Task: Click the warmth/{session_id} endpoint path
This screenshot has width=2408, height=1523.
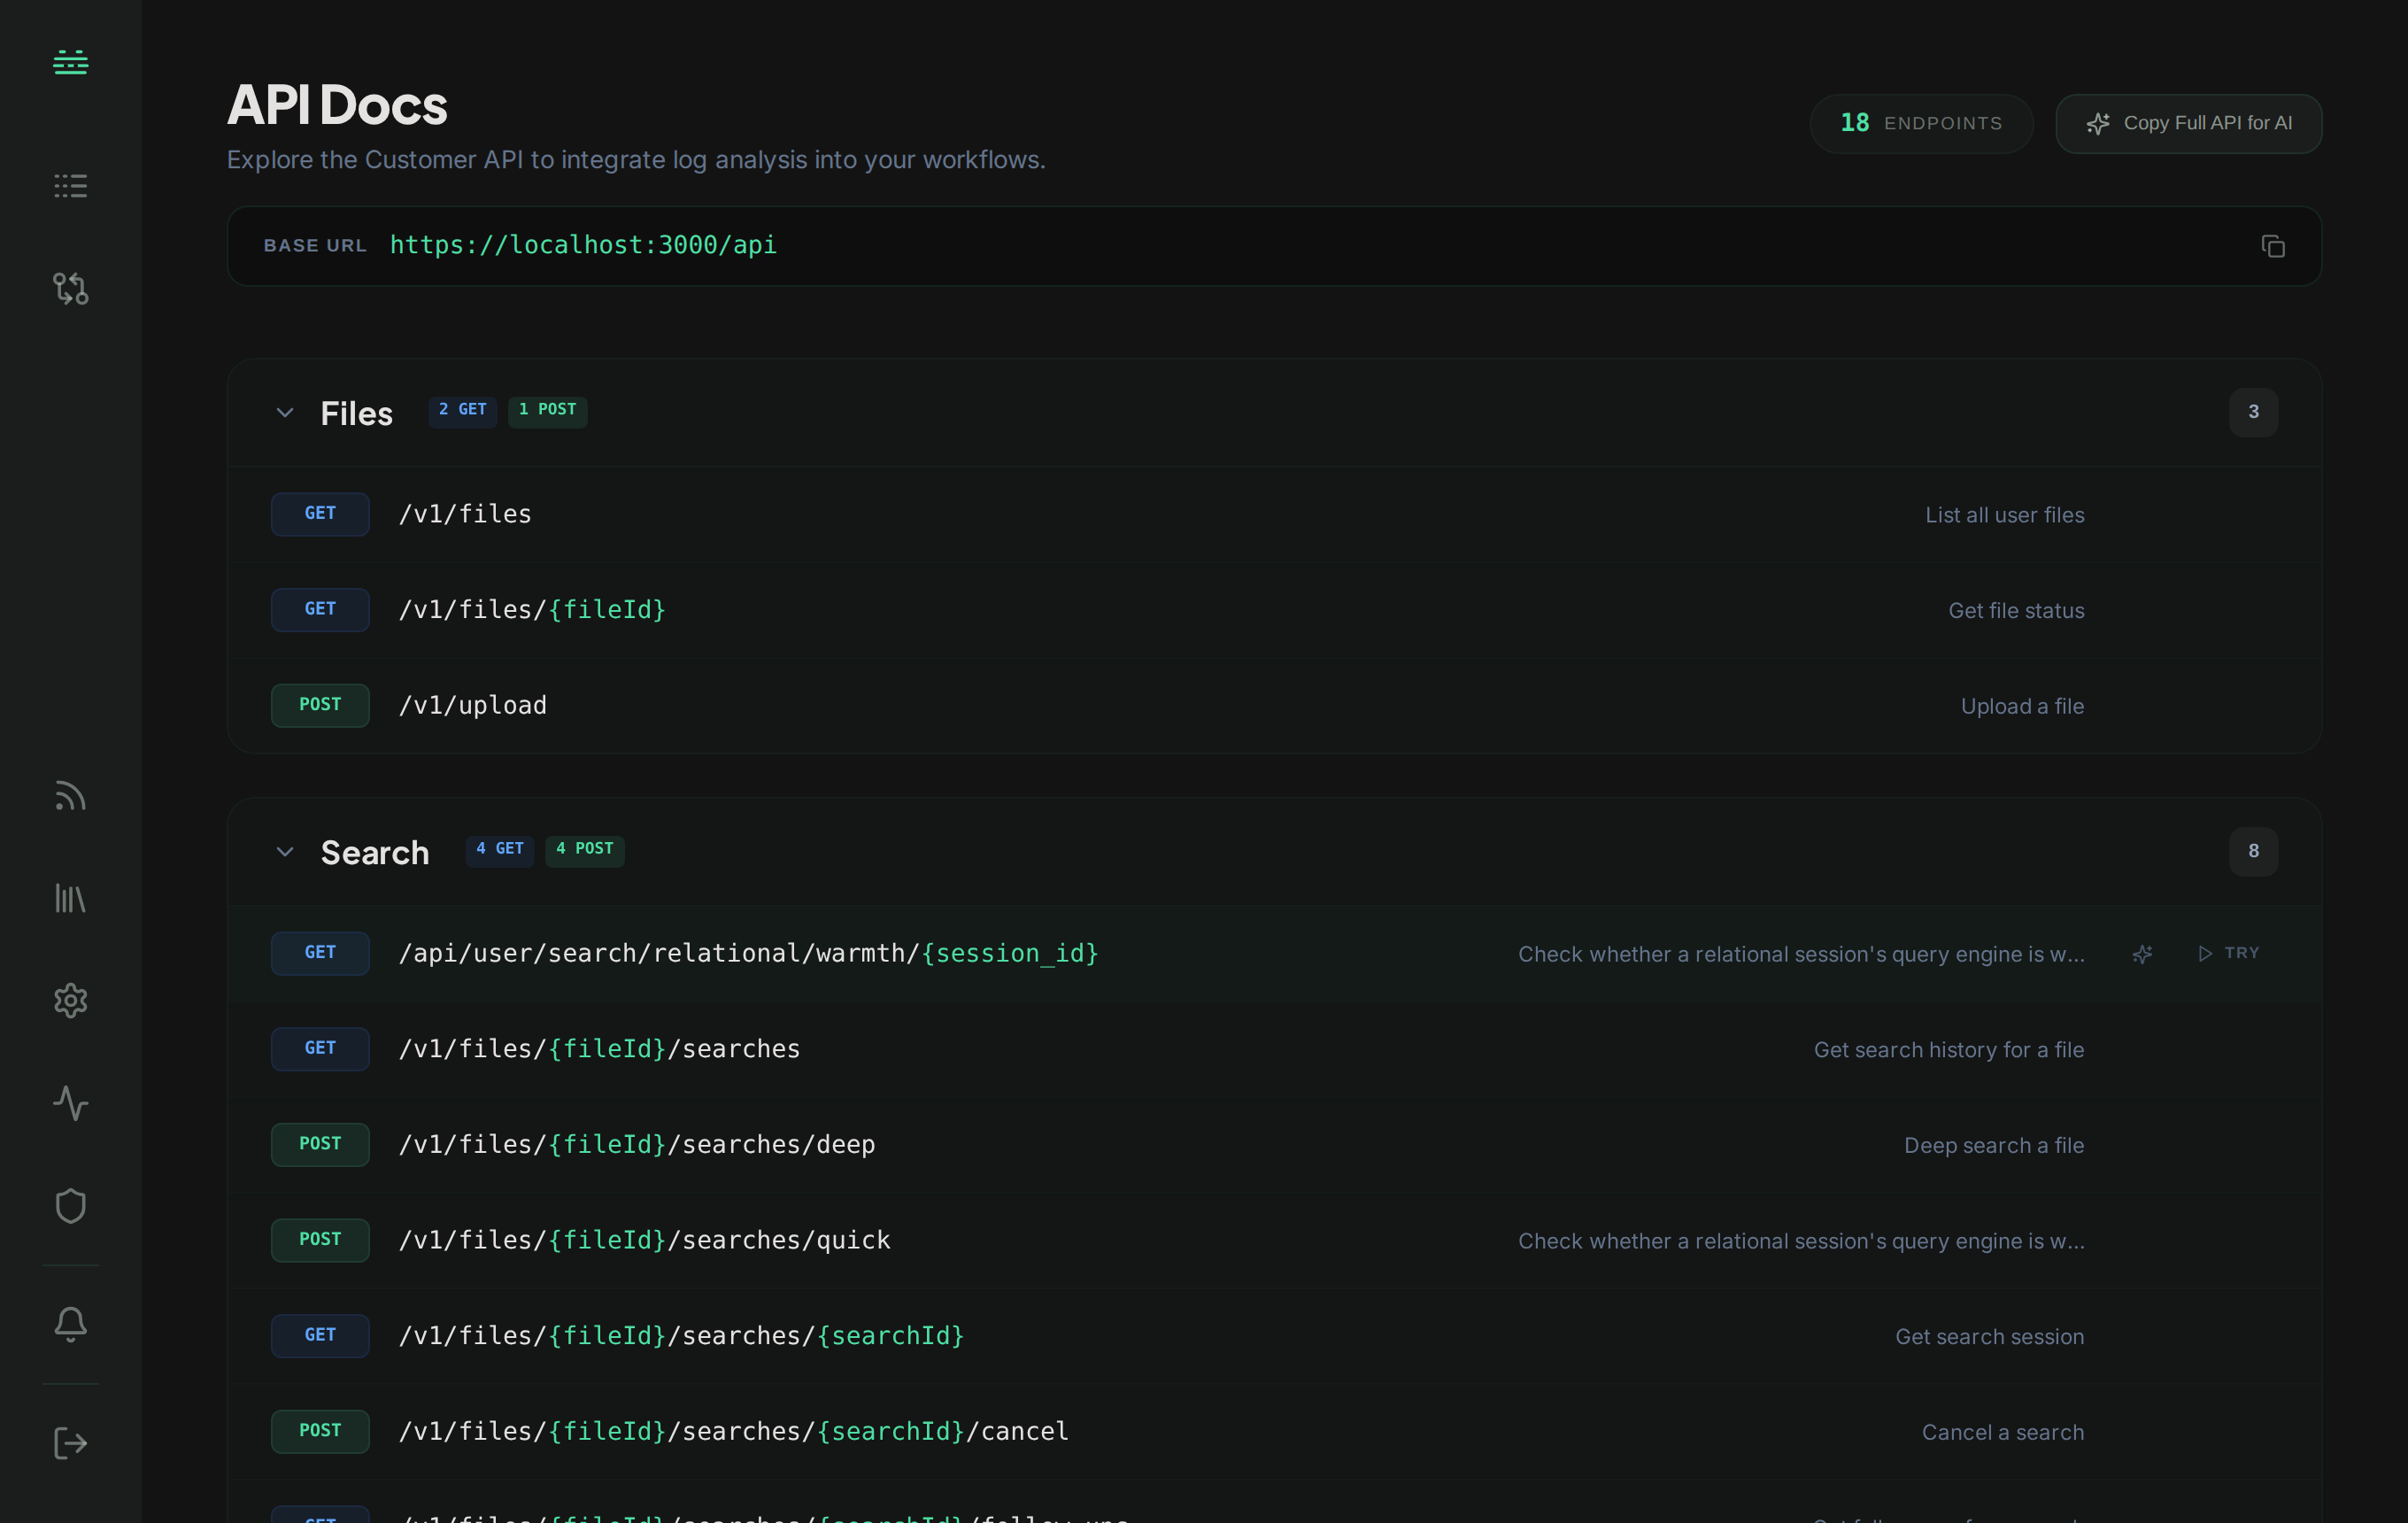Action: click(748, 953)
